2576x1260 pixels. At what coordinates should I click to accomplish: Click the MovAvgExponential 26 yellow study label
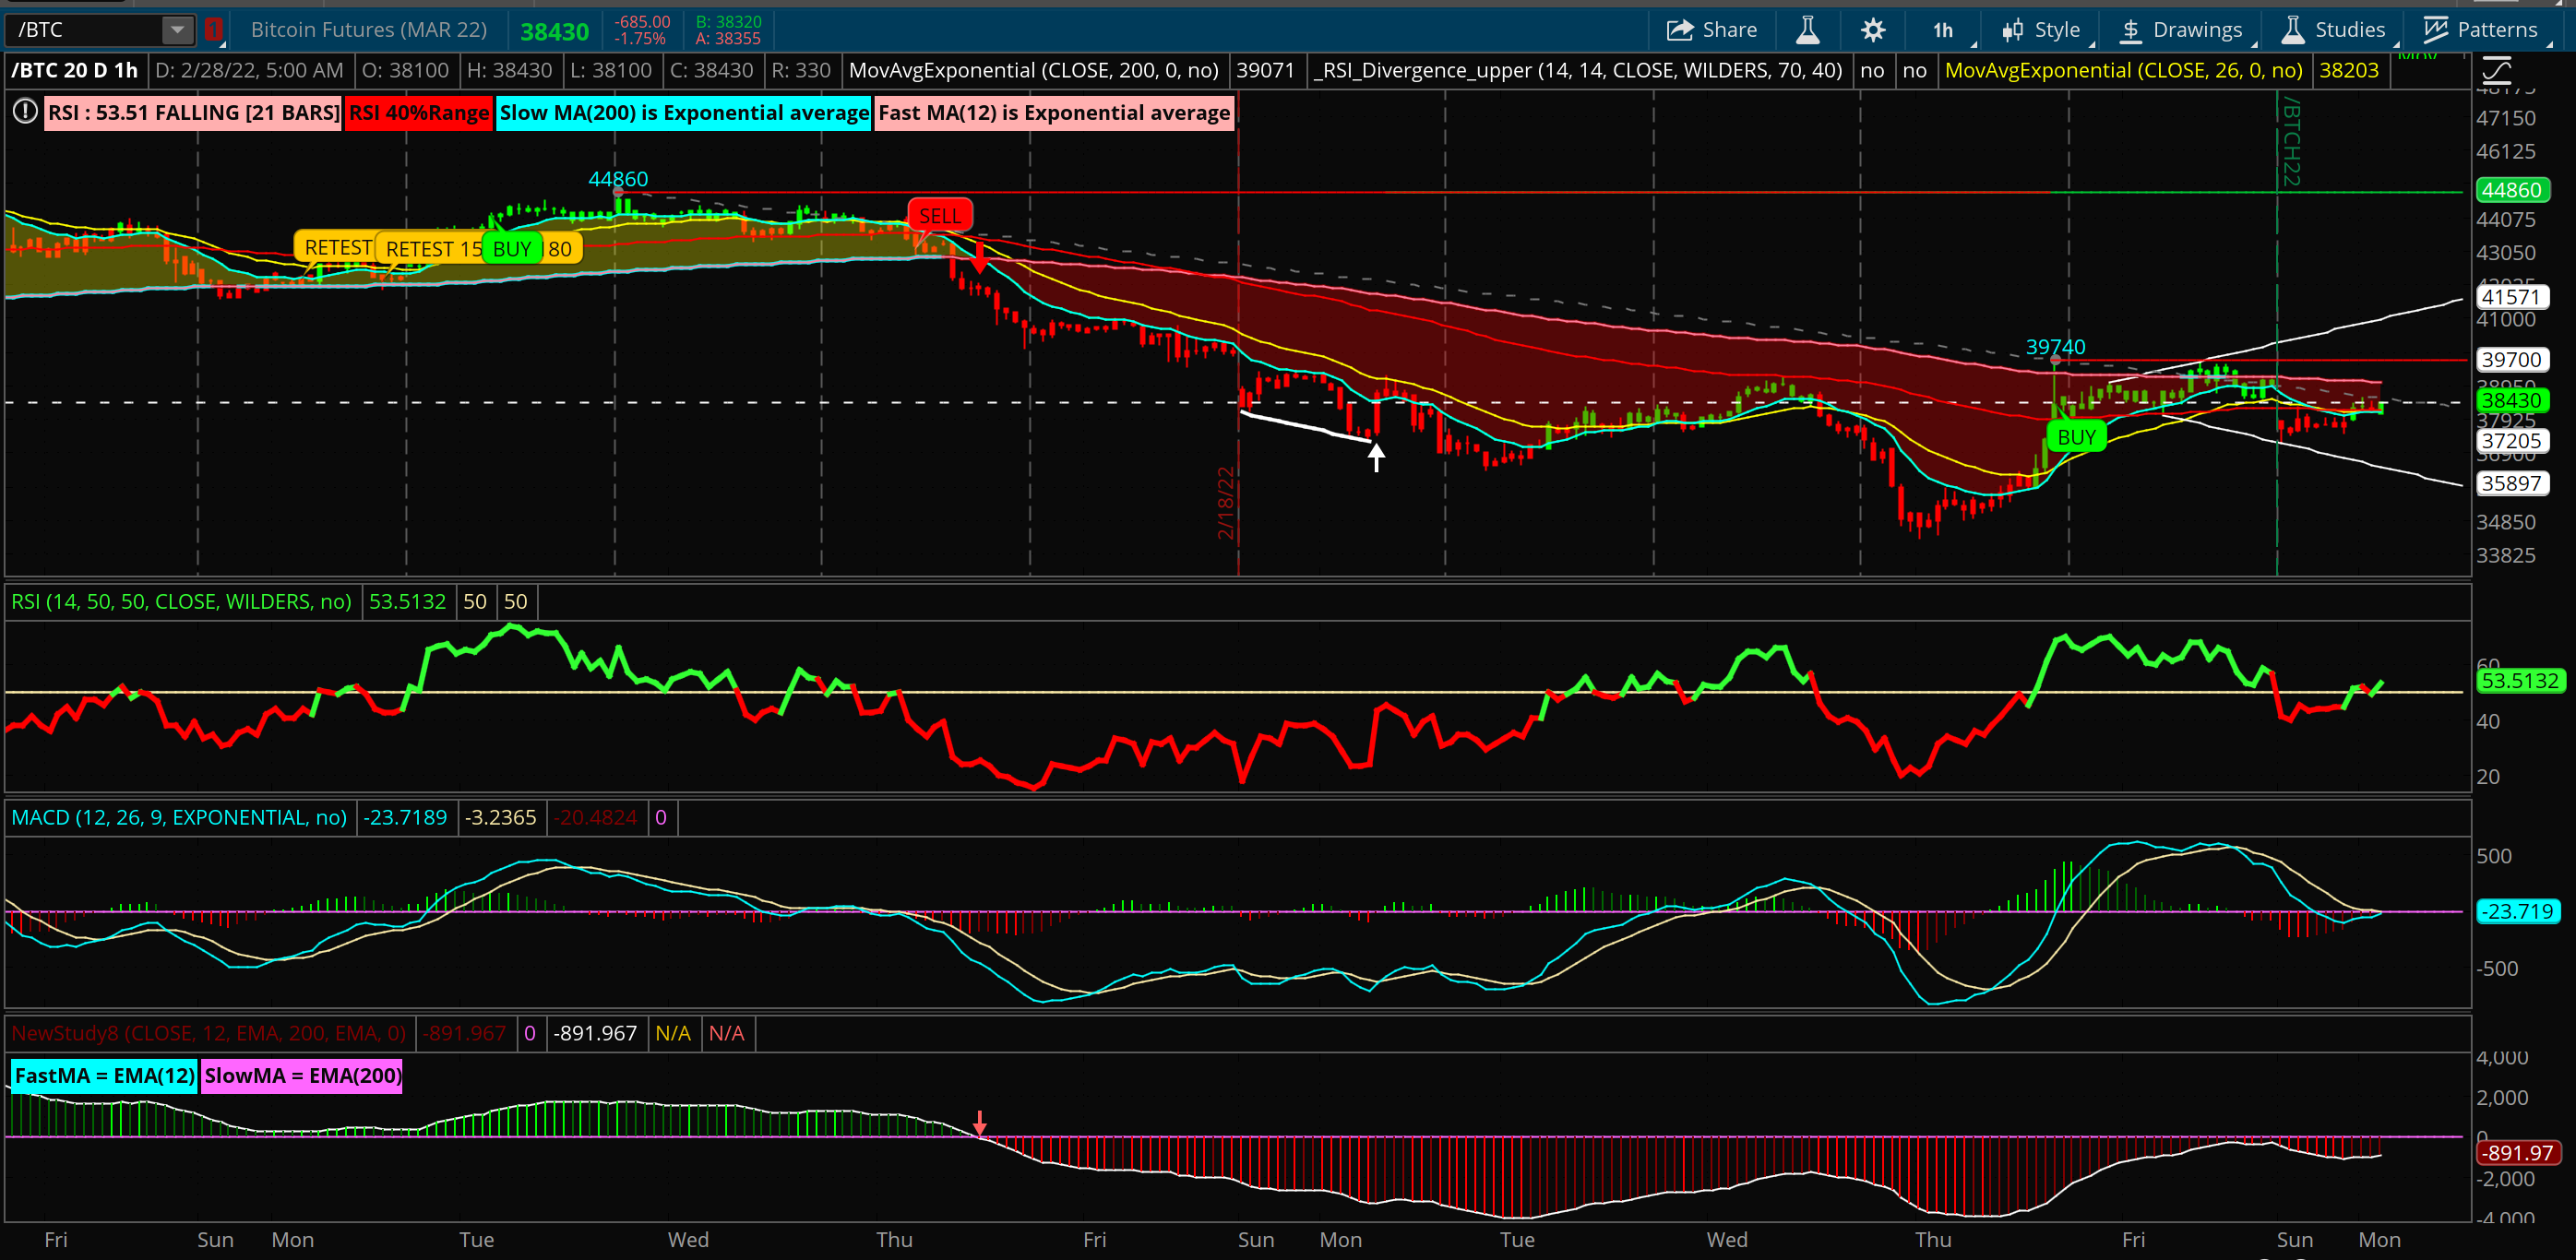pyautogui.click(x=2123, y=70)
